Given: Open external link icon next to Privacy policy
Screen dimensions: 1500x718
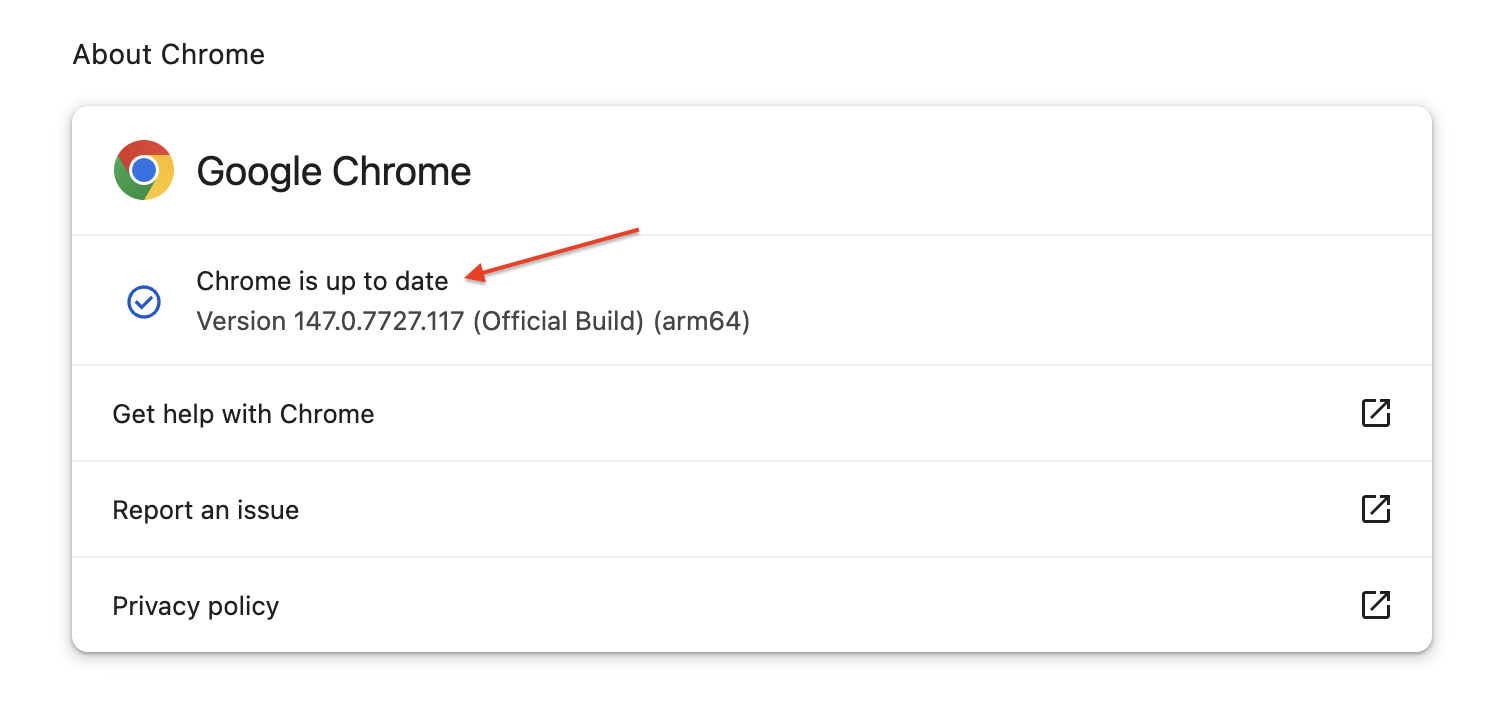Looking at the screenshot, I should point(1376,605).
